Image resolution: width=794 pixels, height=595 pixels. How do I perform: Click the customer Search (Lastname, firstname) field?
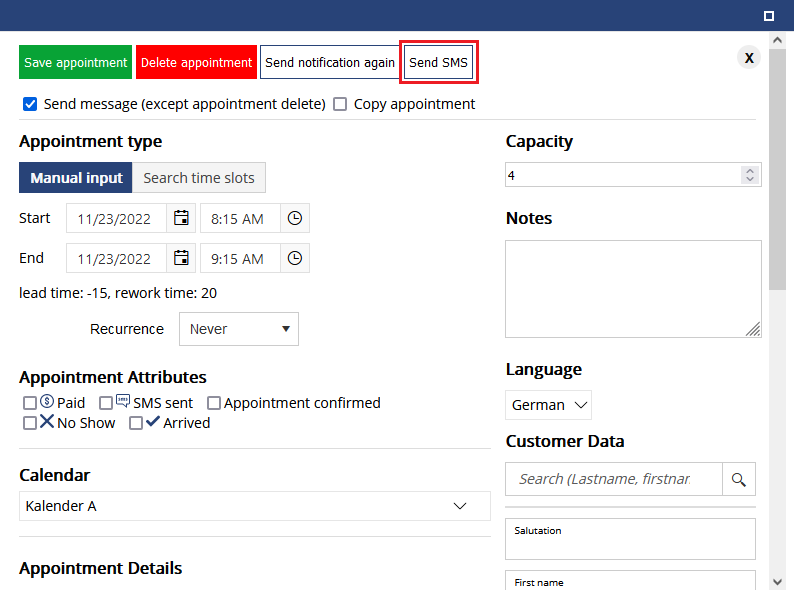[614, 479]
